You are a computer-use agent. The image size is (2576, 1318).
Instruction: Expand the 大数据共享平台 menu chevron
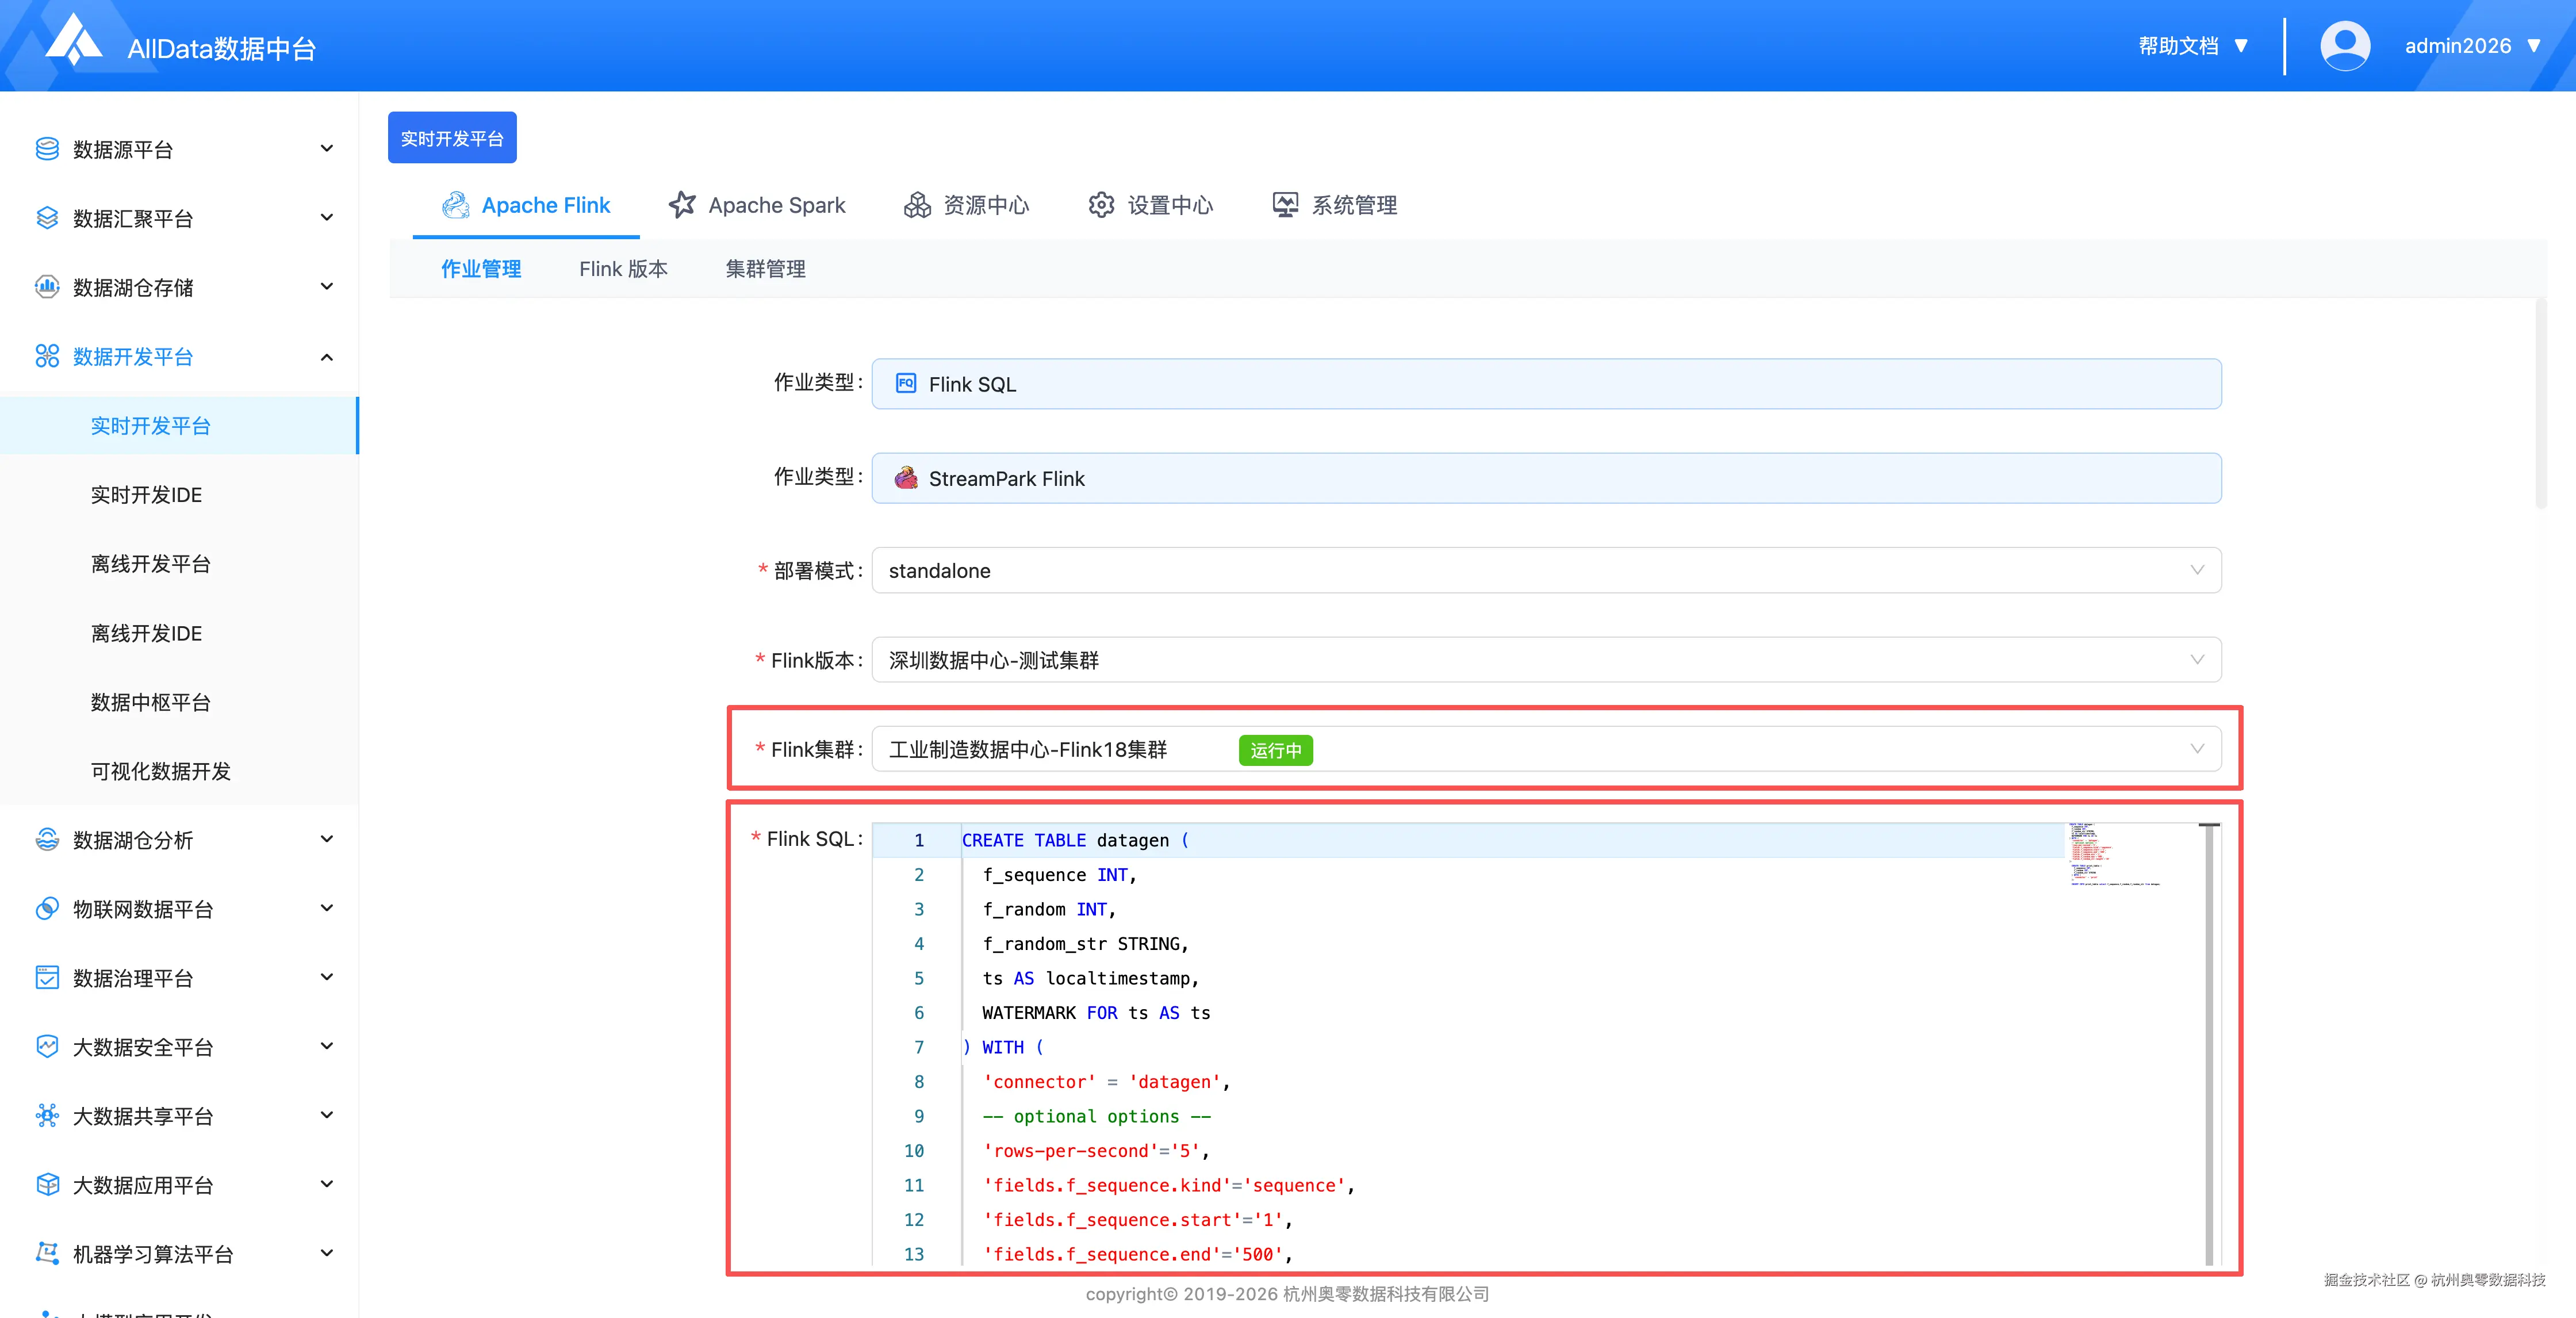pos(326,1115)
